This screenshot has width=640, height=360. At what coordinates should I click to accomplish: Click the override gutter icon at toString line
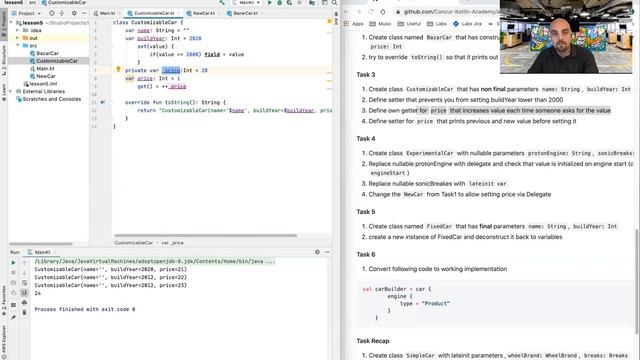(x=102, y=102)
